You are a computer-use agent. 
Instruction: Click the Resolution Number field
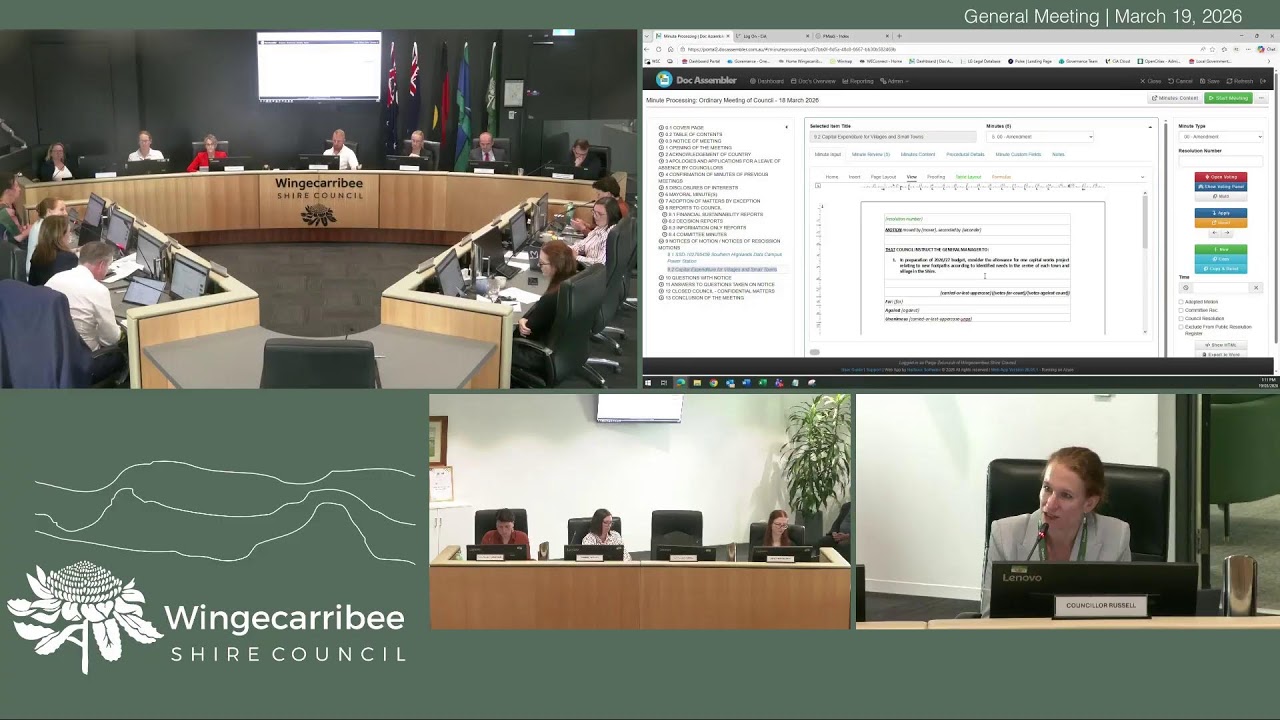(x=1221, y=161)
